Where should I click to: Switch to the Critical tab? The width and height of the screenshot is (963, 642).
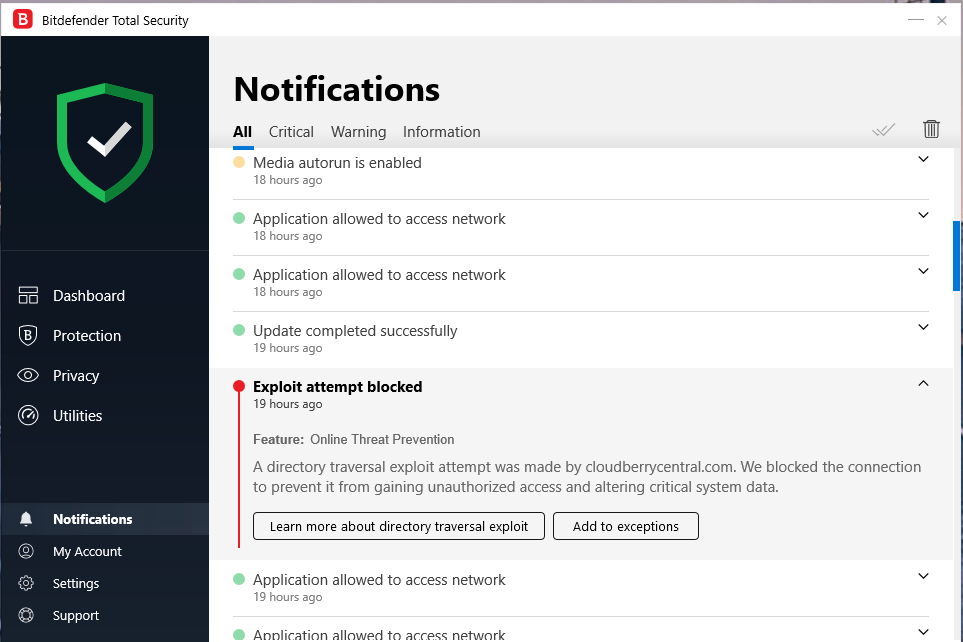(x=291, y=132)
